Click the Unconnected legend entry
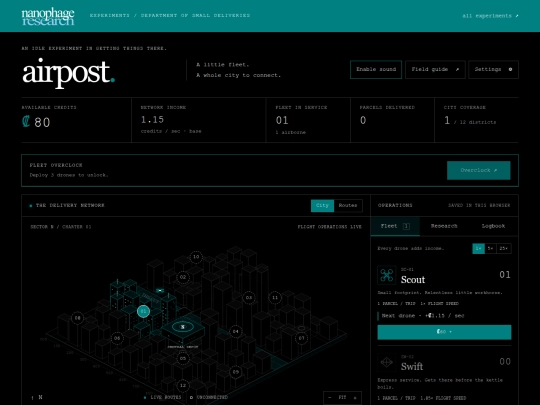 point(209,397)
